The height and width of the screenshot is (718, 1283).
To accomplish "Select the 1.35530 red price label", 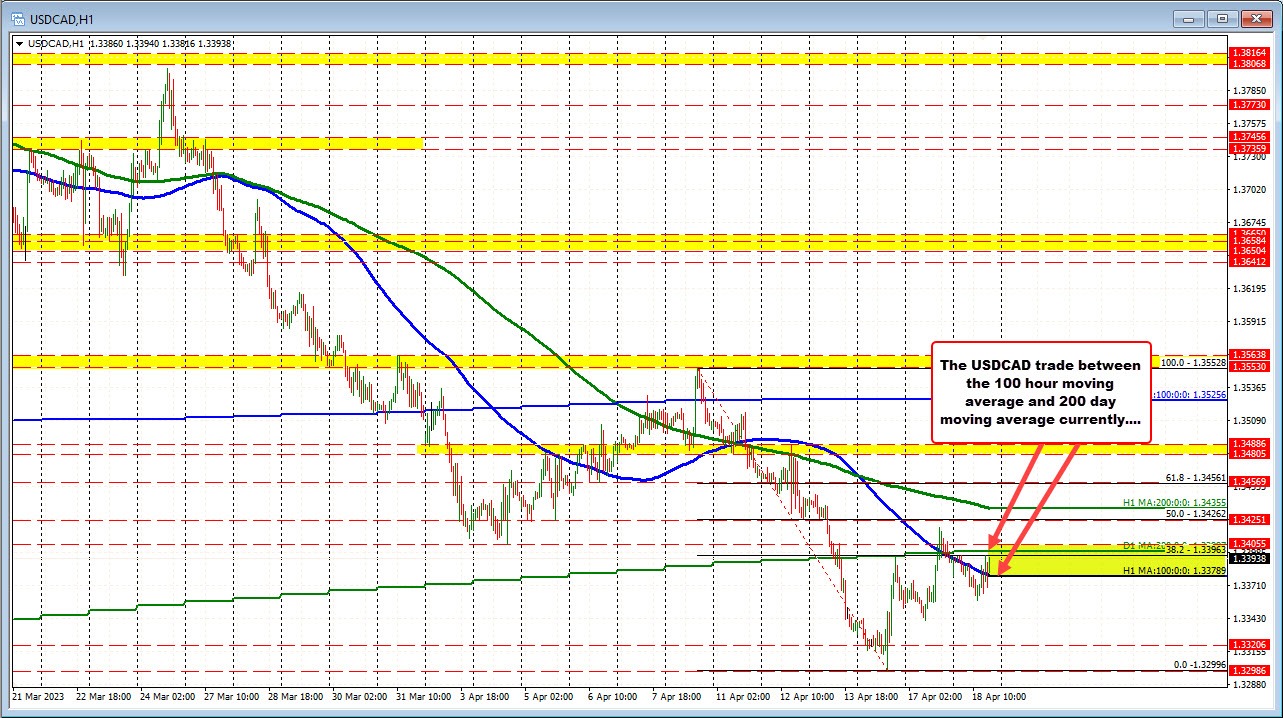I will (x=1249, y=367).
